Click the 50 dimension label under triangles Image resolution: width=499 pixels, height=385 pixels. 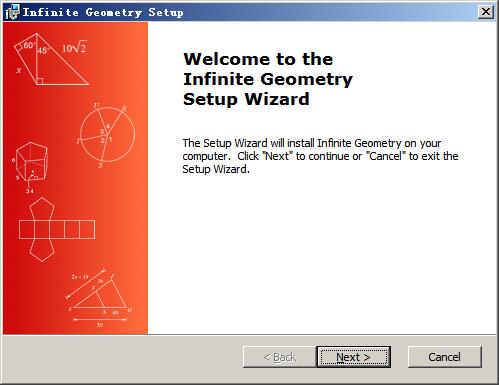click(100, 324)
